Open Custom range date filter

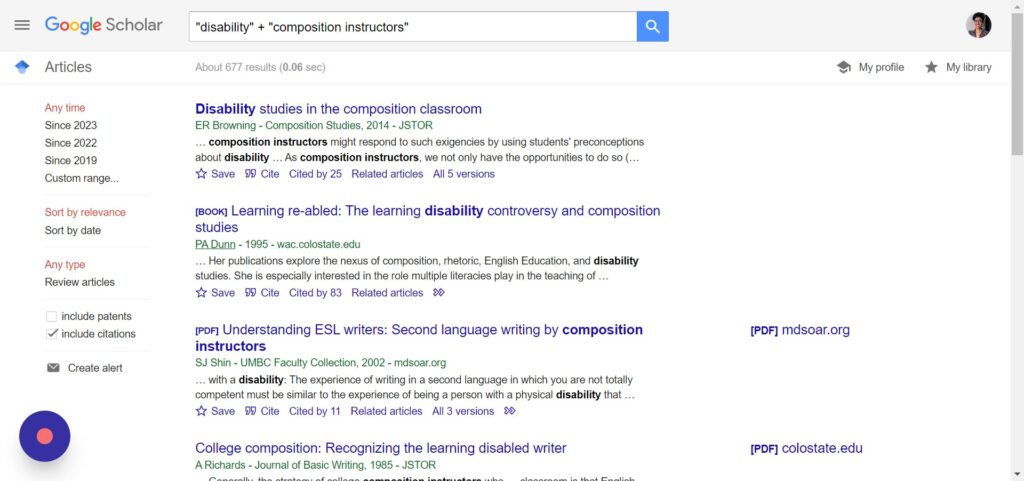tap(82, 178)
